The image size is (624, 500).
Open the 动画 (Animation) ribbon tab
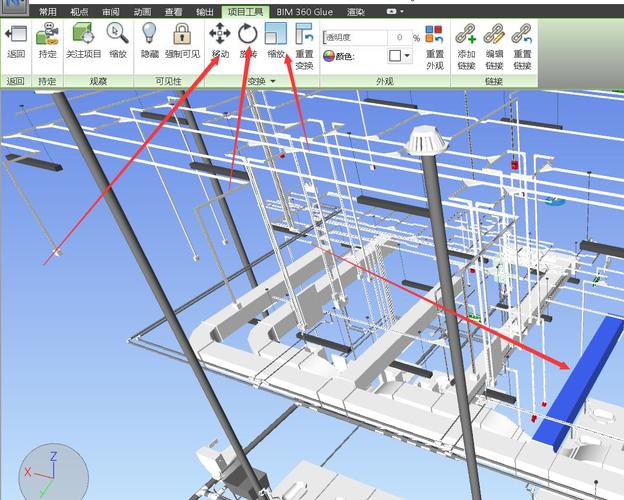coord(142,12)
